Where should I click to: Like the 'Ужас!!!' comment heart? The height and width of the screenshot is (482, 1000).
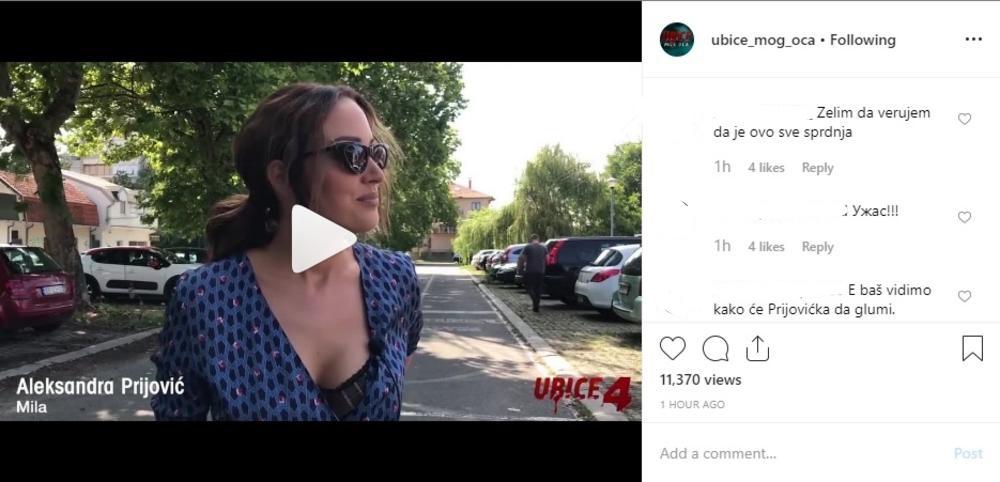(964, 217)
